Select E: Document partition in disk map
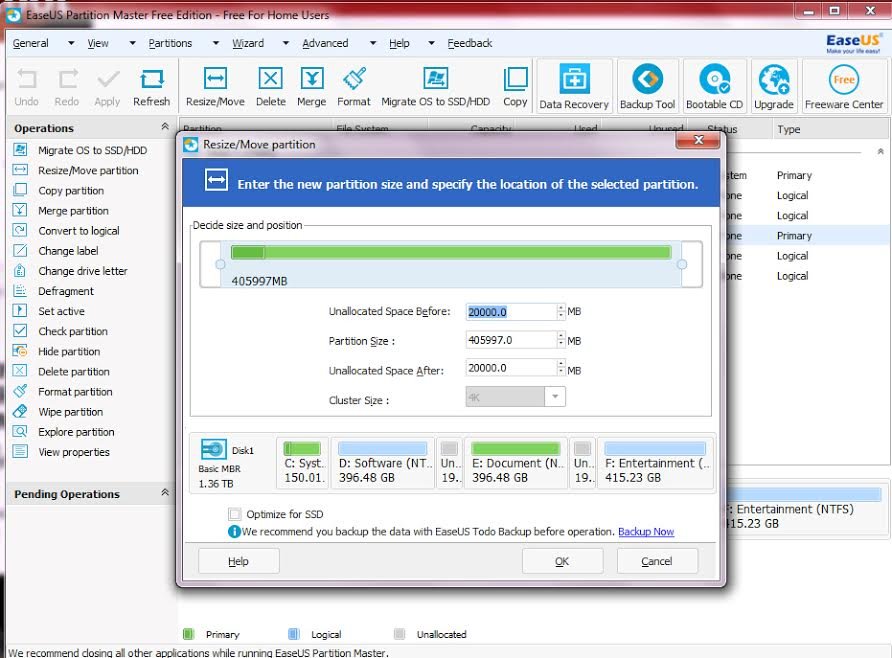The width and height of the screenshot is (892, 658). click(516, 463)
